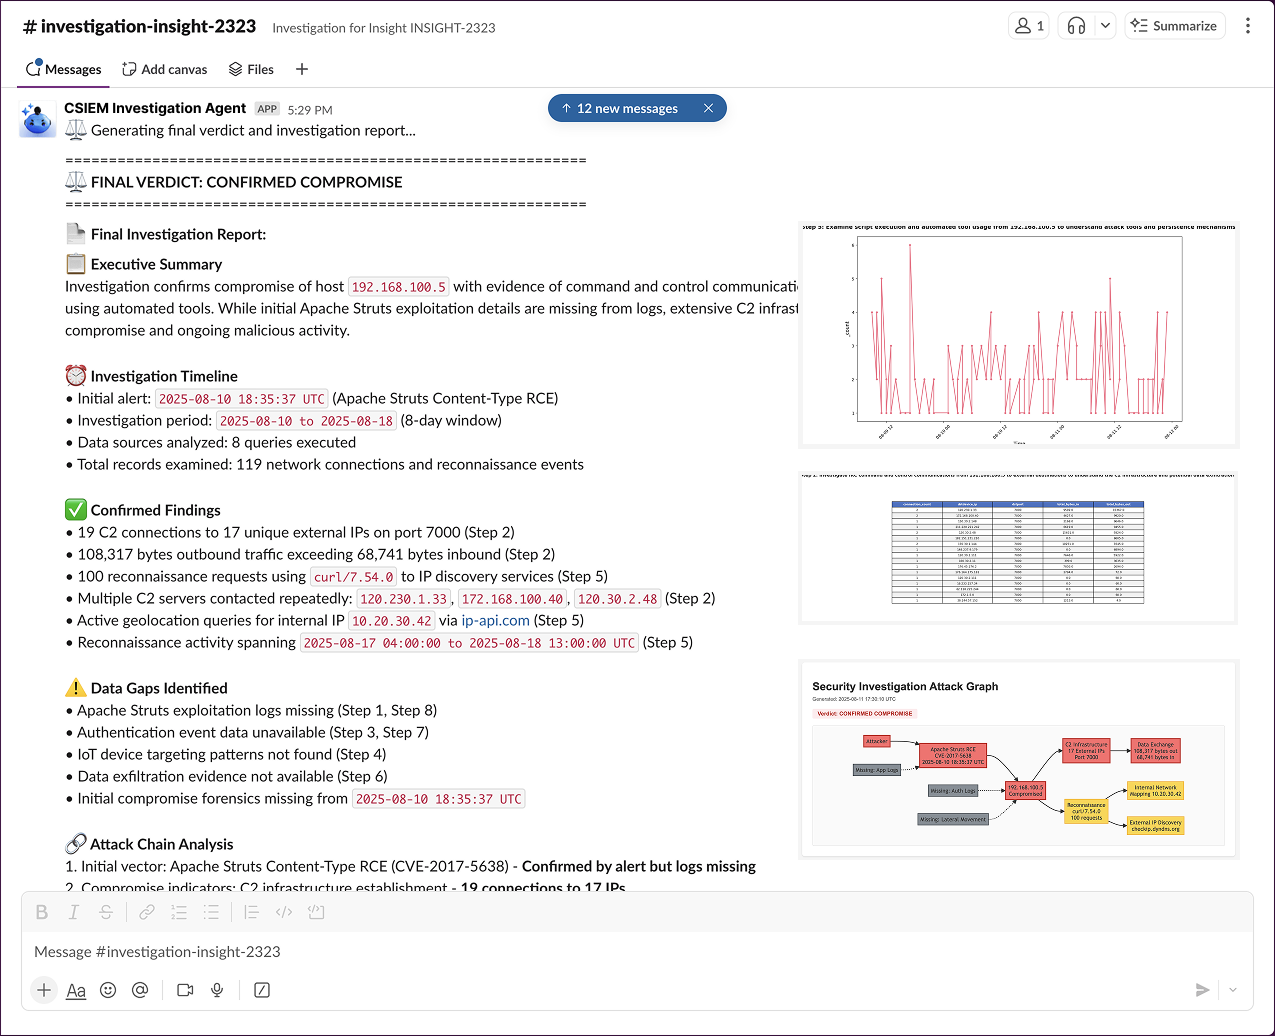This screenshot has width=1275, height=1036.
Task: Click the C2 server IP 120.230.1.33
Action: pyautogui.click(x=404, y=599)
